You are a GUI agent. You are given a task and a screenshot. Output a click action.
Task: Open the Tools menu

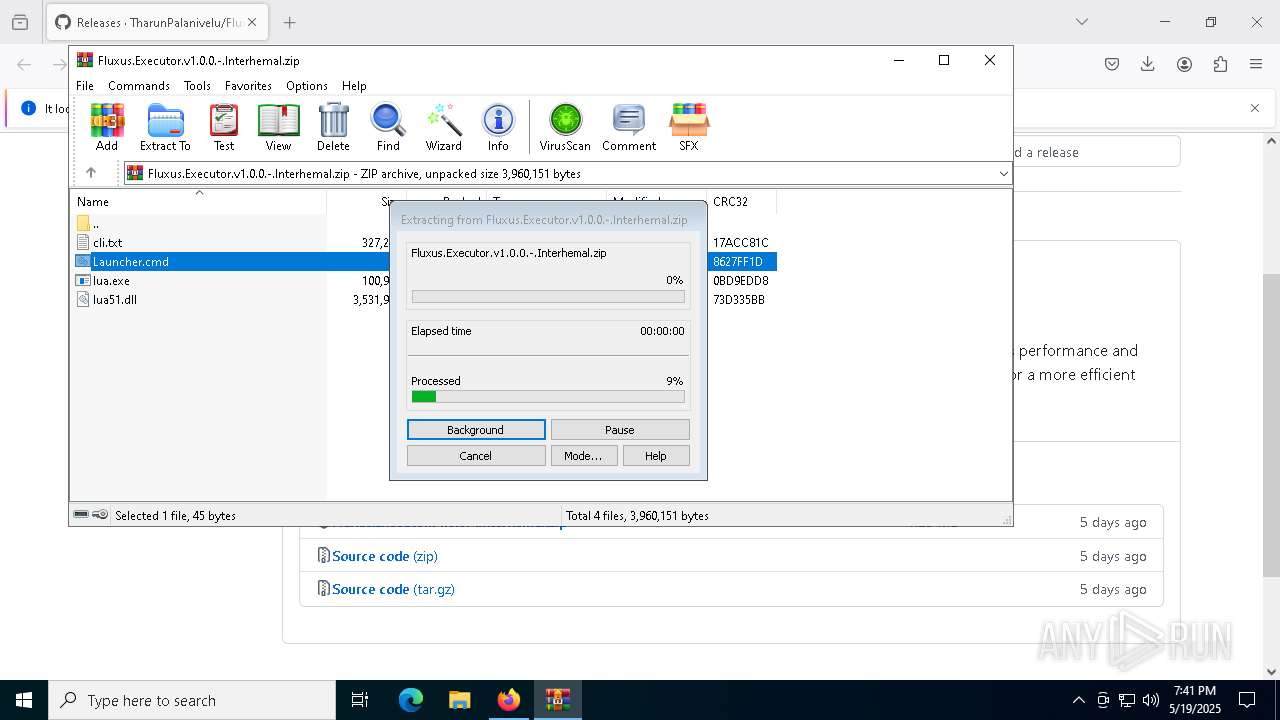click(x=197, y=86)
